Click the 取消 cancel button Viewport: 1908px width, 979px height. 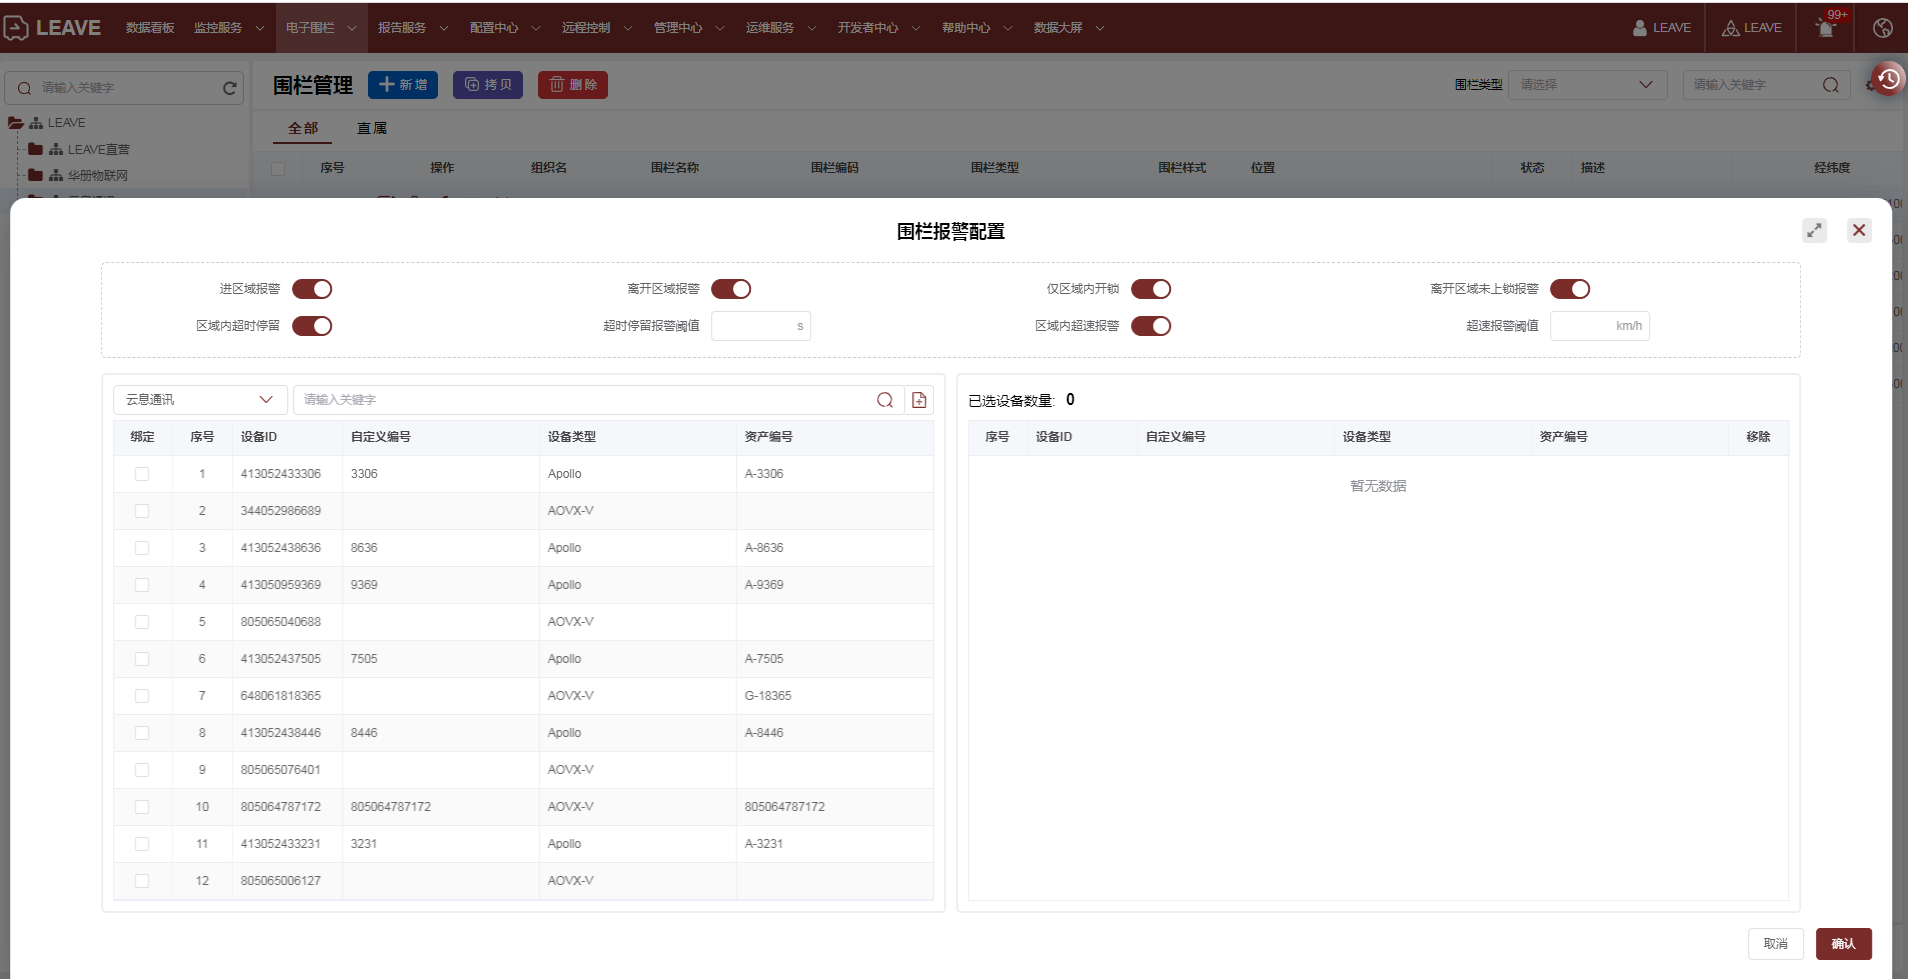click(1776, 944)
